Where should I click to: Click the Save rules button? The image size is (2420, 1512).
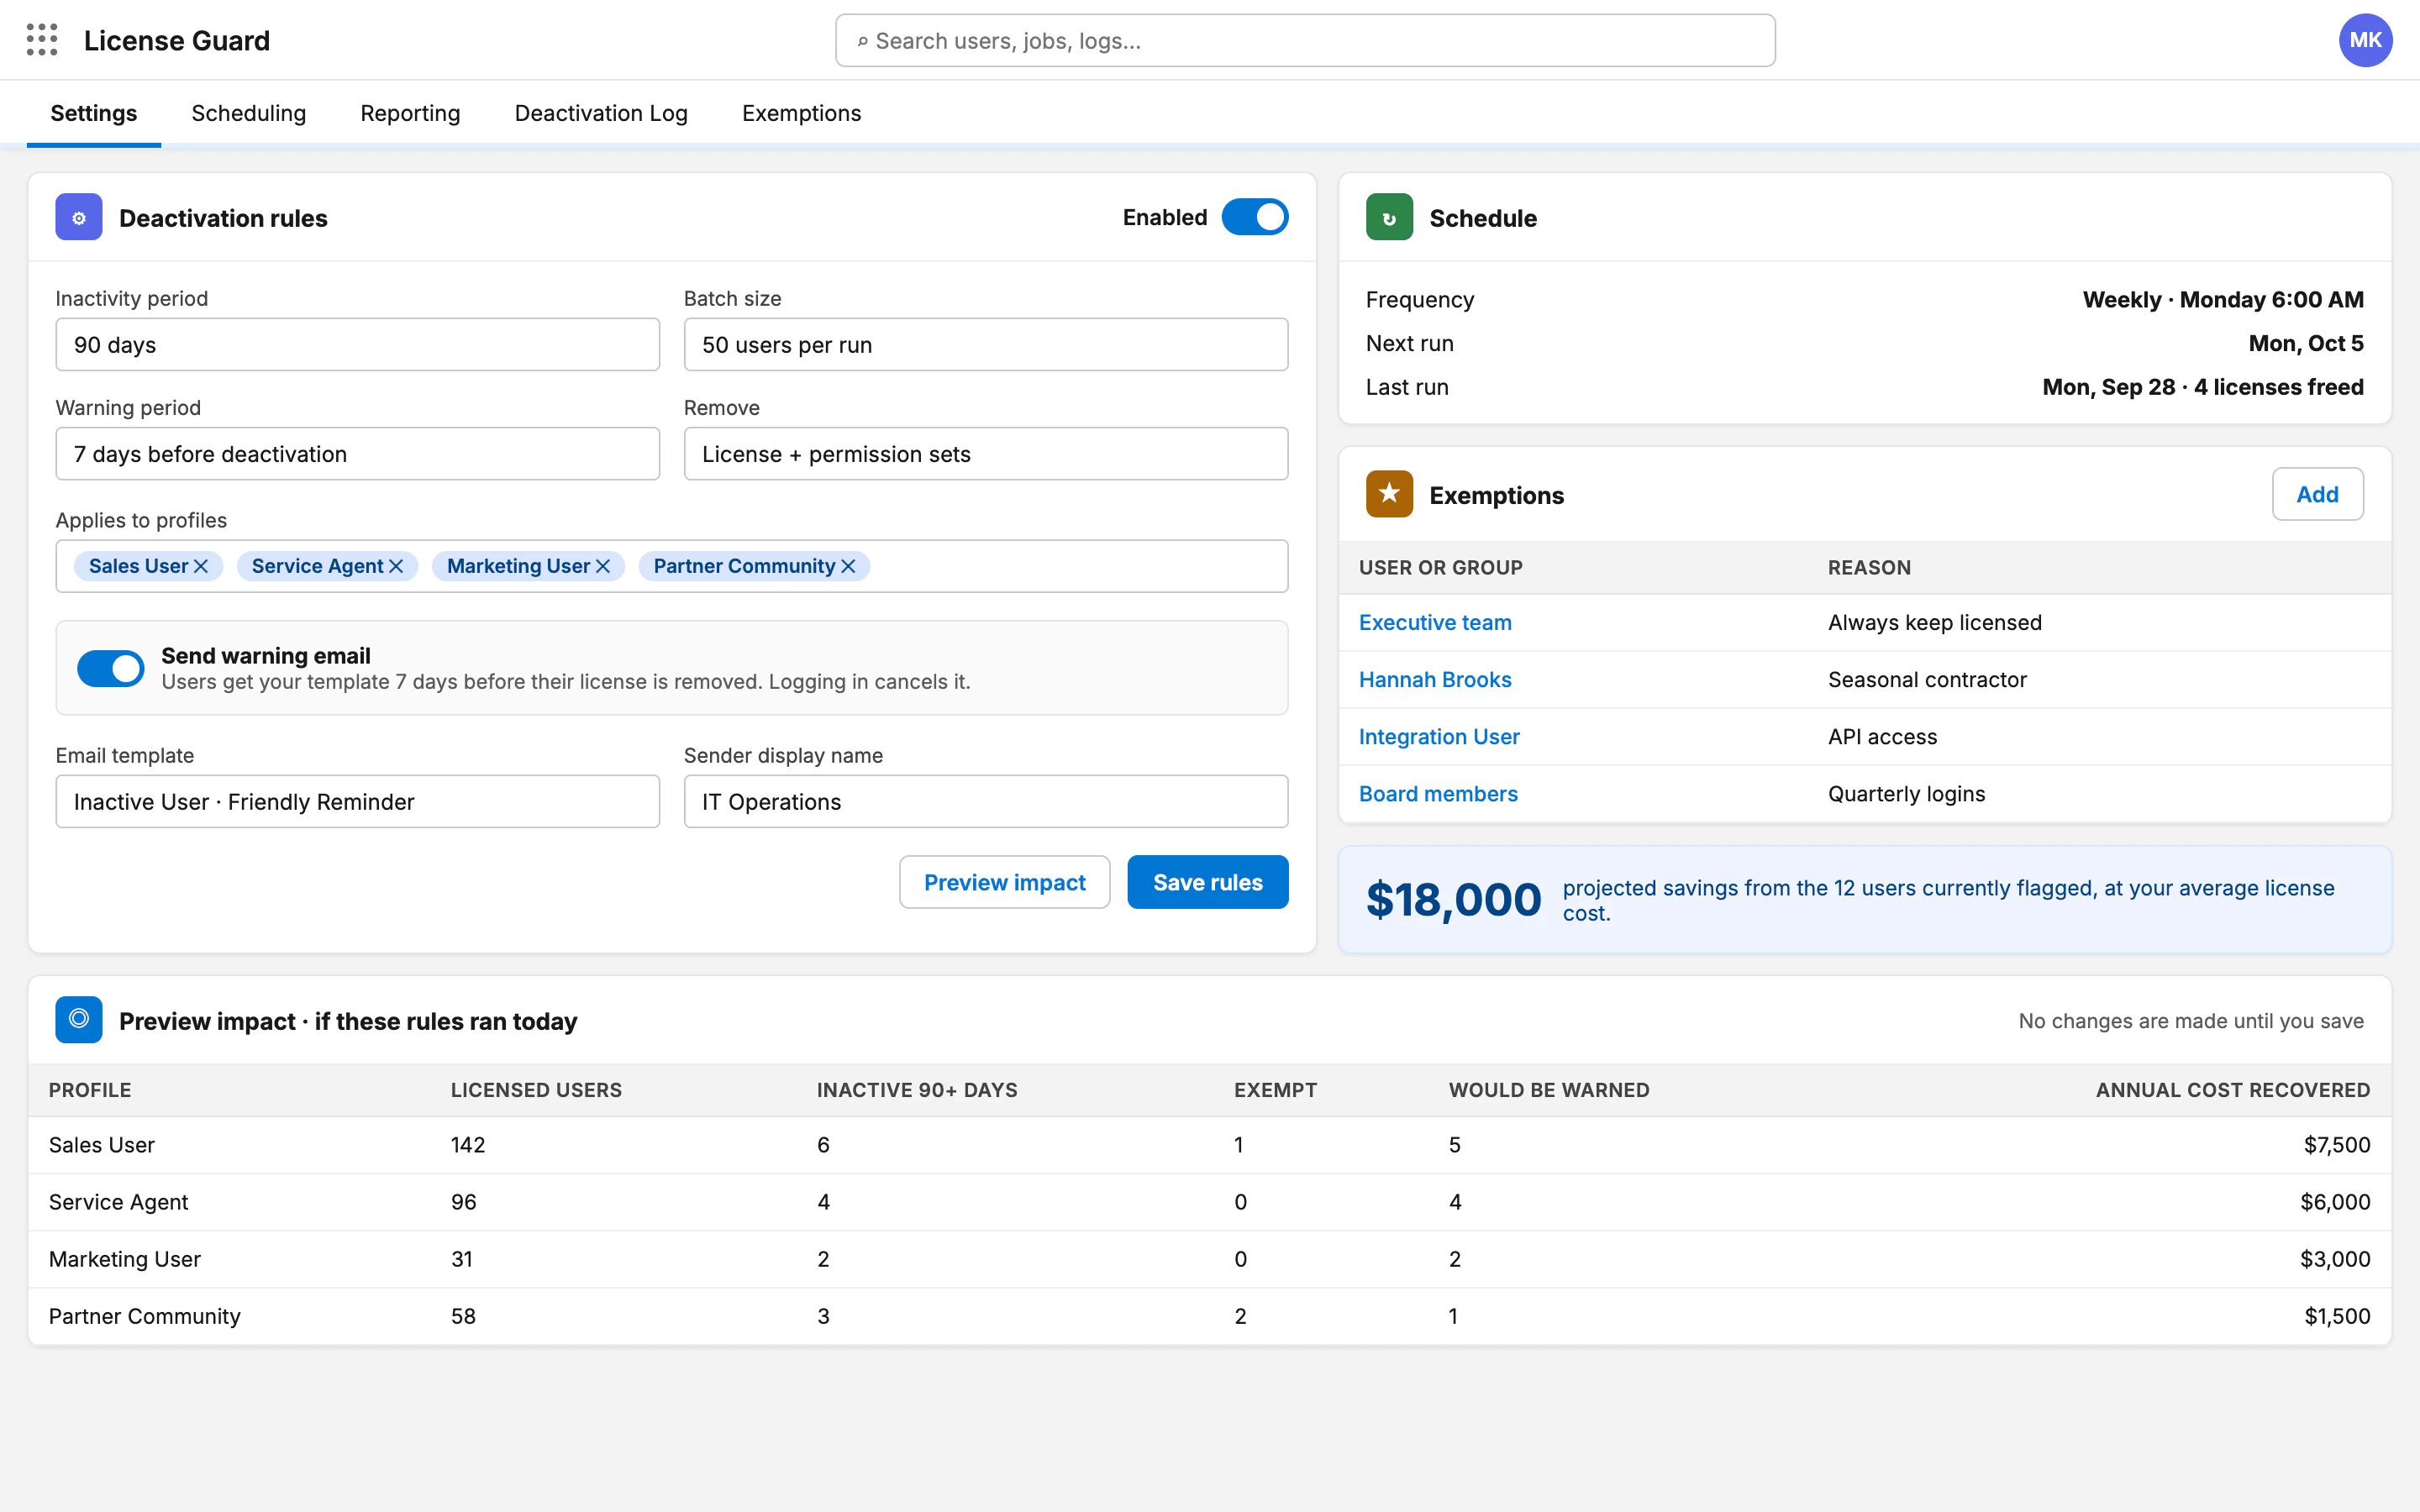coord(1207,882)
